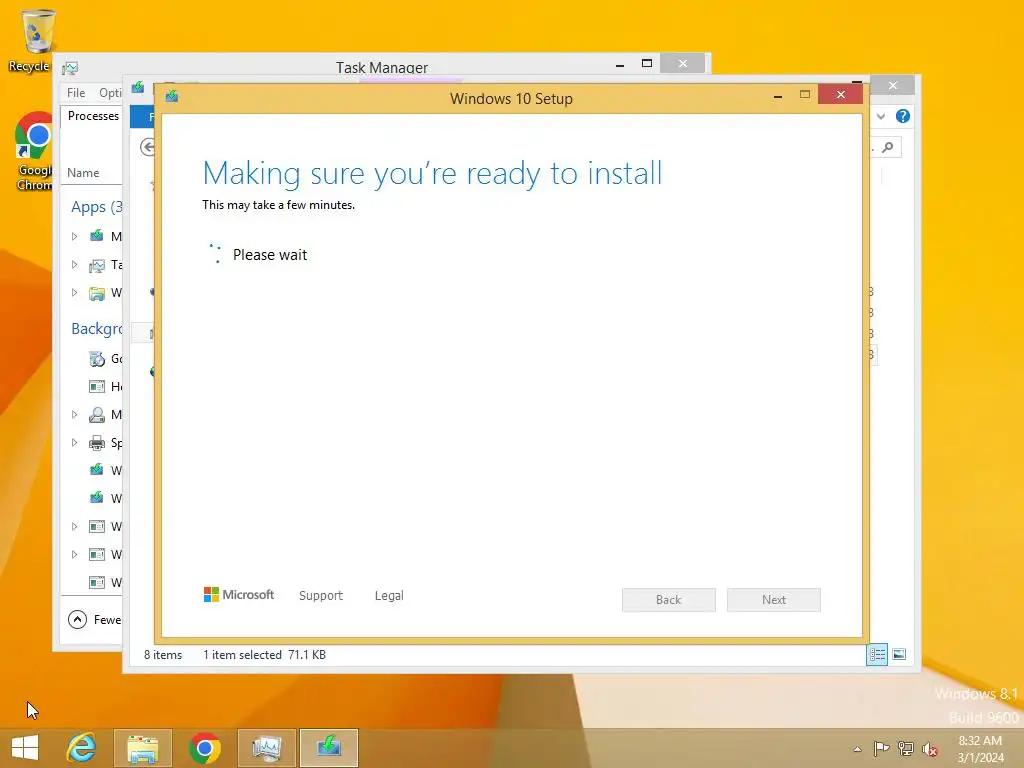1024x768 pixels.
Task: Open the Action Center flag icon
Action: point(881,748)
